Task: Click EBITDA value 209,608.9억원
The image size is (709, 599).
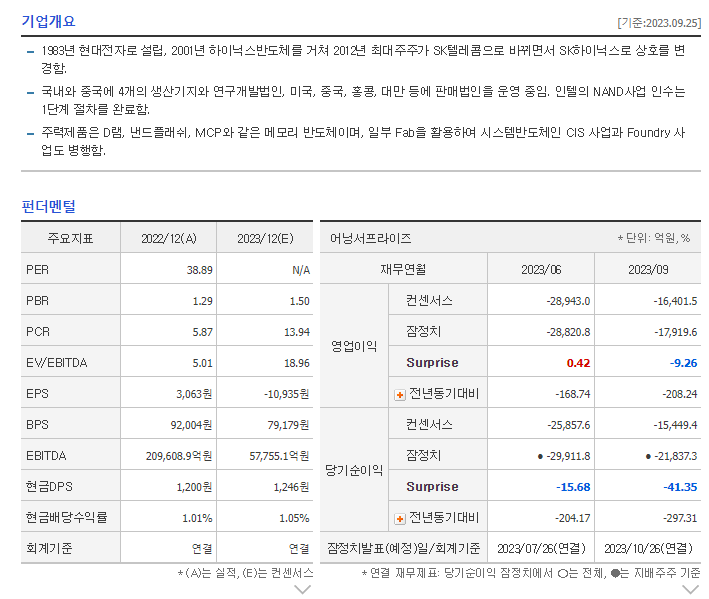Action: pyautogui.click(x=179, y=456)
